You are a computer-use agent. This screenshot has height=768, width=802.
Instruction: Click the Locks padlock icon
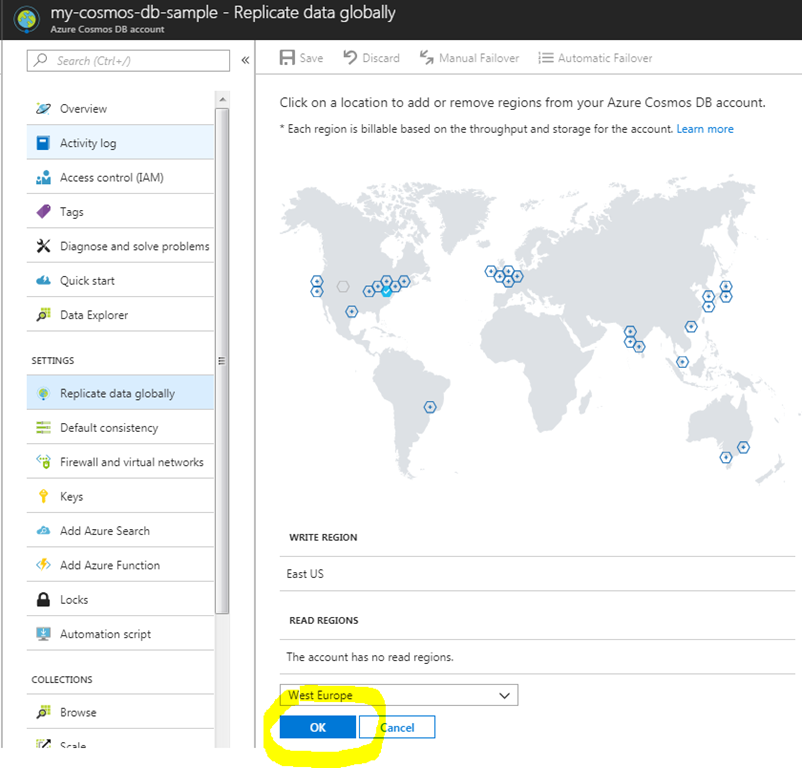click(43, 600)
